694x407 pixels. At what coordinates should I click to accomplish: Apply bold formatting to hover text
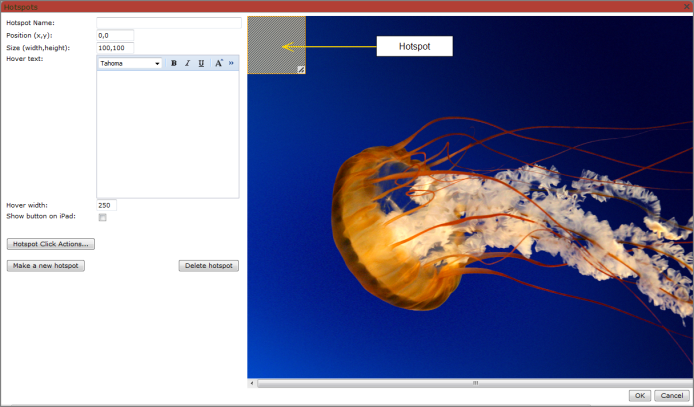pyautogui.click(x=174, y=63)
